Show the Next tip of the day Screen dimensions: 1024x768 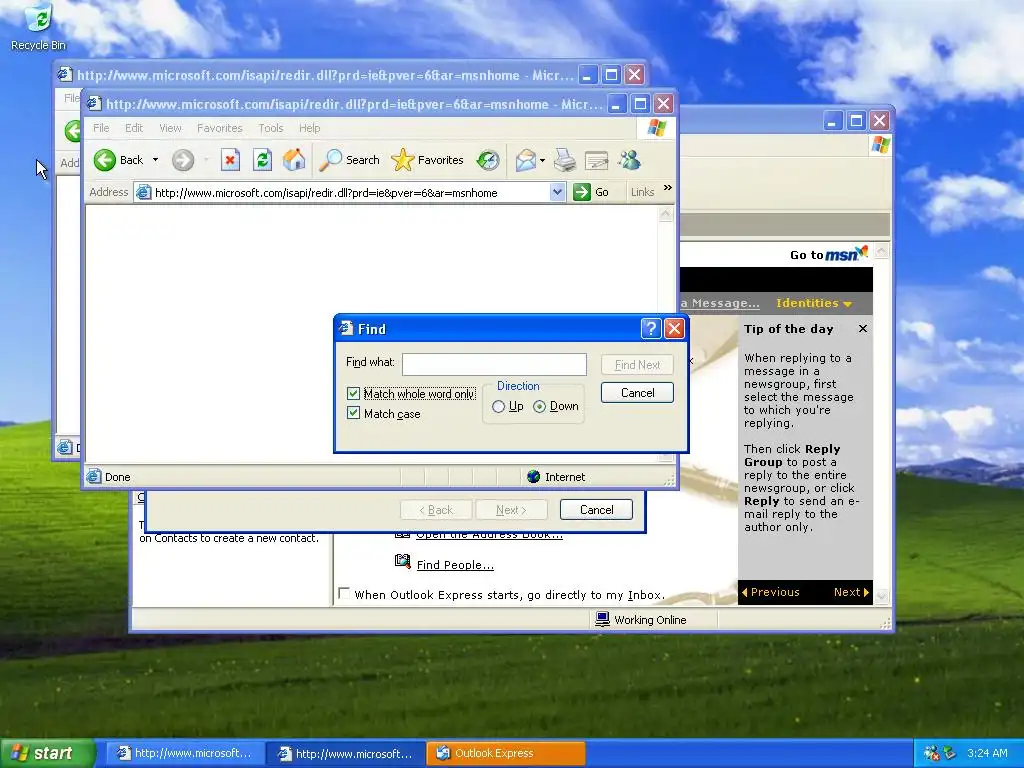852,592
